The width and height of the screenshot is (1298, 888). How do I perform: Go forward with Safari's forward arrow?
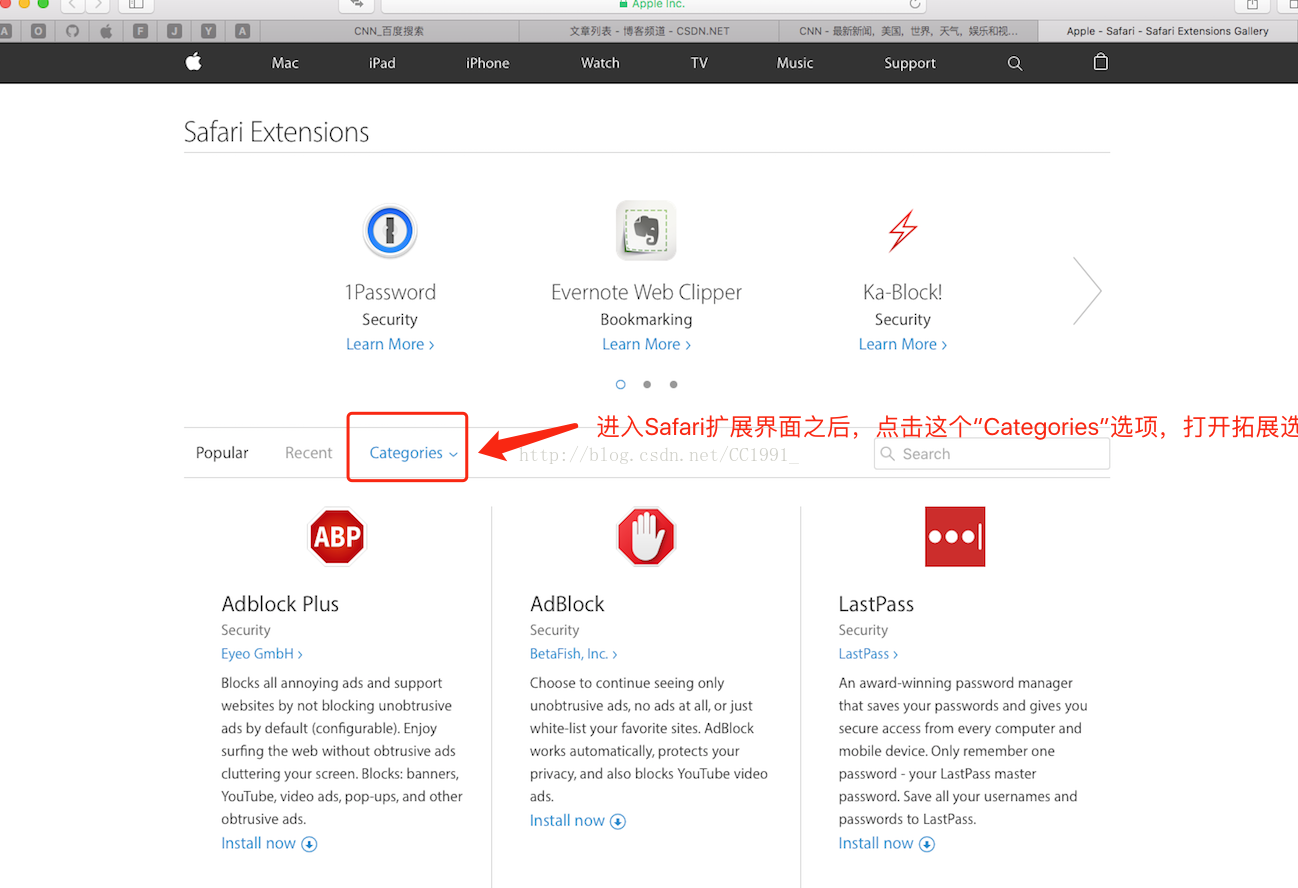[x=98, y=5]
